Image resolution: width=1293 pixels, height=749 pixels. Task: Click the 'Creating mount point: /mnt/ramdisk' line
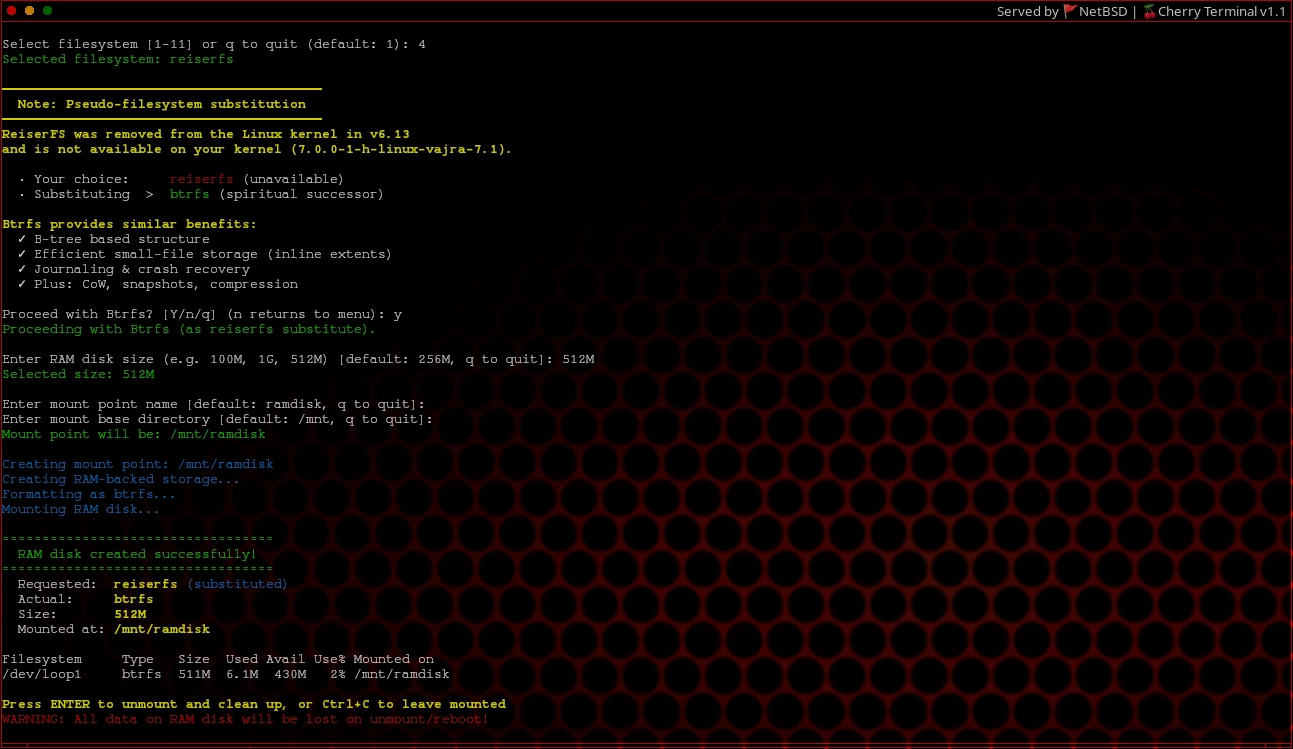pyautogui.click(x=138, y=464)
